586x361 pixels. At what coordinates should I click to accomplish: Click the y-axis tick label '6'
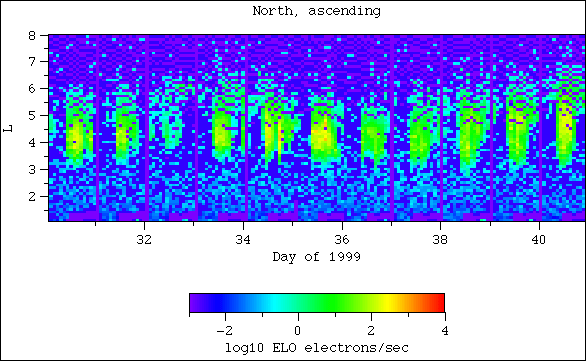point(32,89)
